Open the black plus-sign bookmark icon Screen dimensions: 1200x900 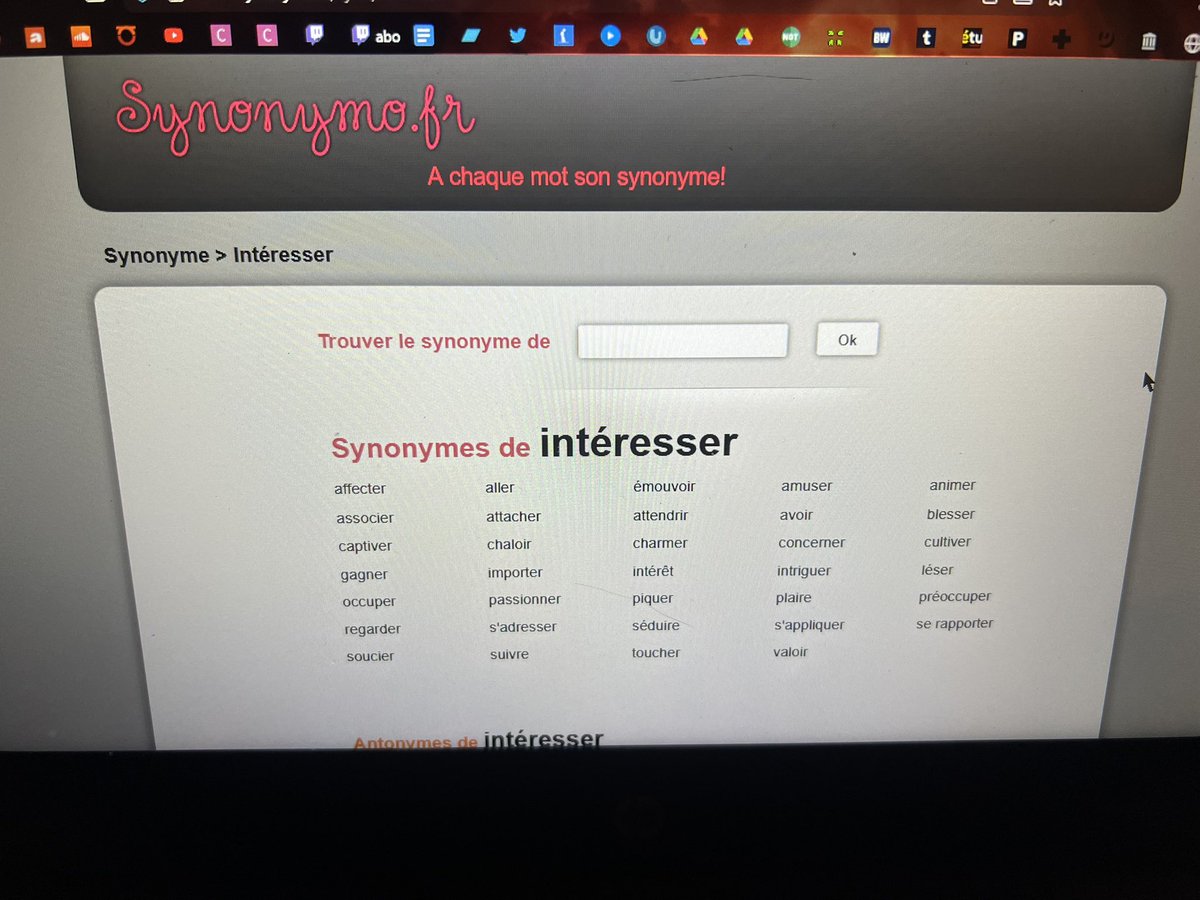coord(1063,41)
